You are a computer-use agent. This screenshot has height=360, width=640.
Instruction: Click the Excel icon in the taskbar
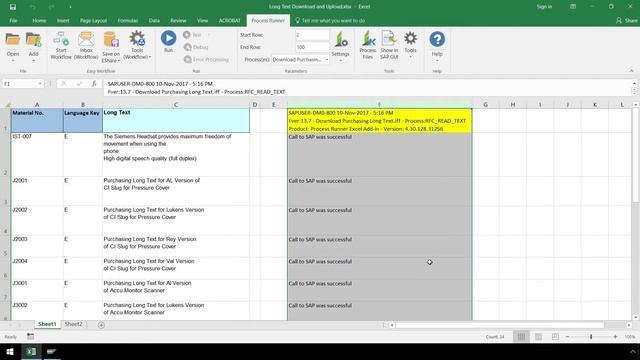(x=31, y=351)
